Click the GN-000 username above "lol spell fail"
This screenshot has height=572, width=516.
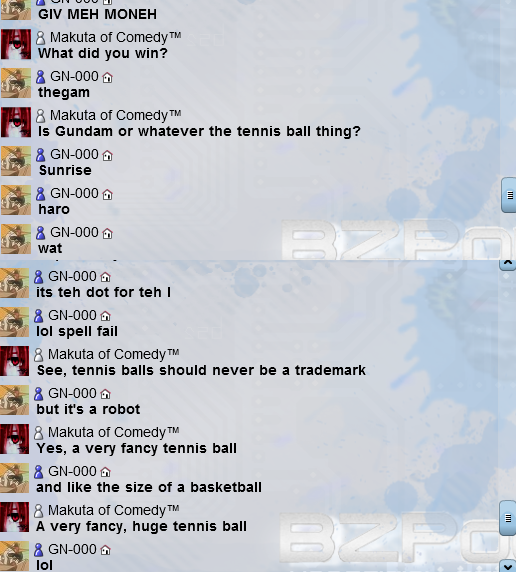tap(72, 315)
